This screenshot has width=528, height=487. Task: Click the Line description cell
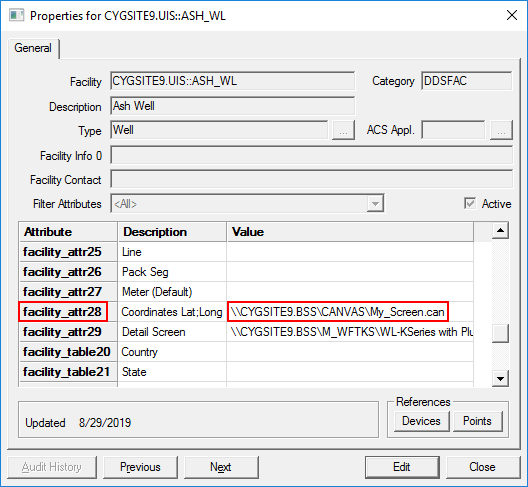(x=172, y=252)
